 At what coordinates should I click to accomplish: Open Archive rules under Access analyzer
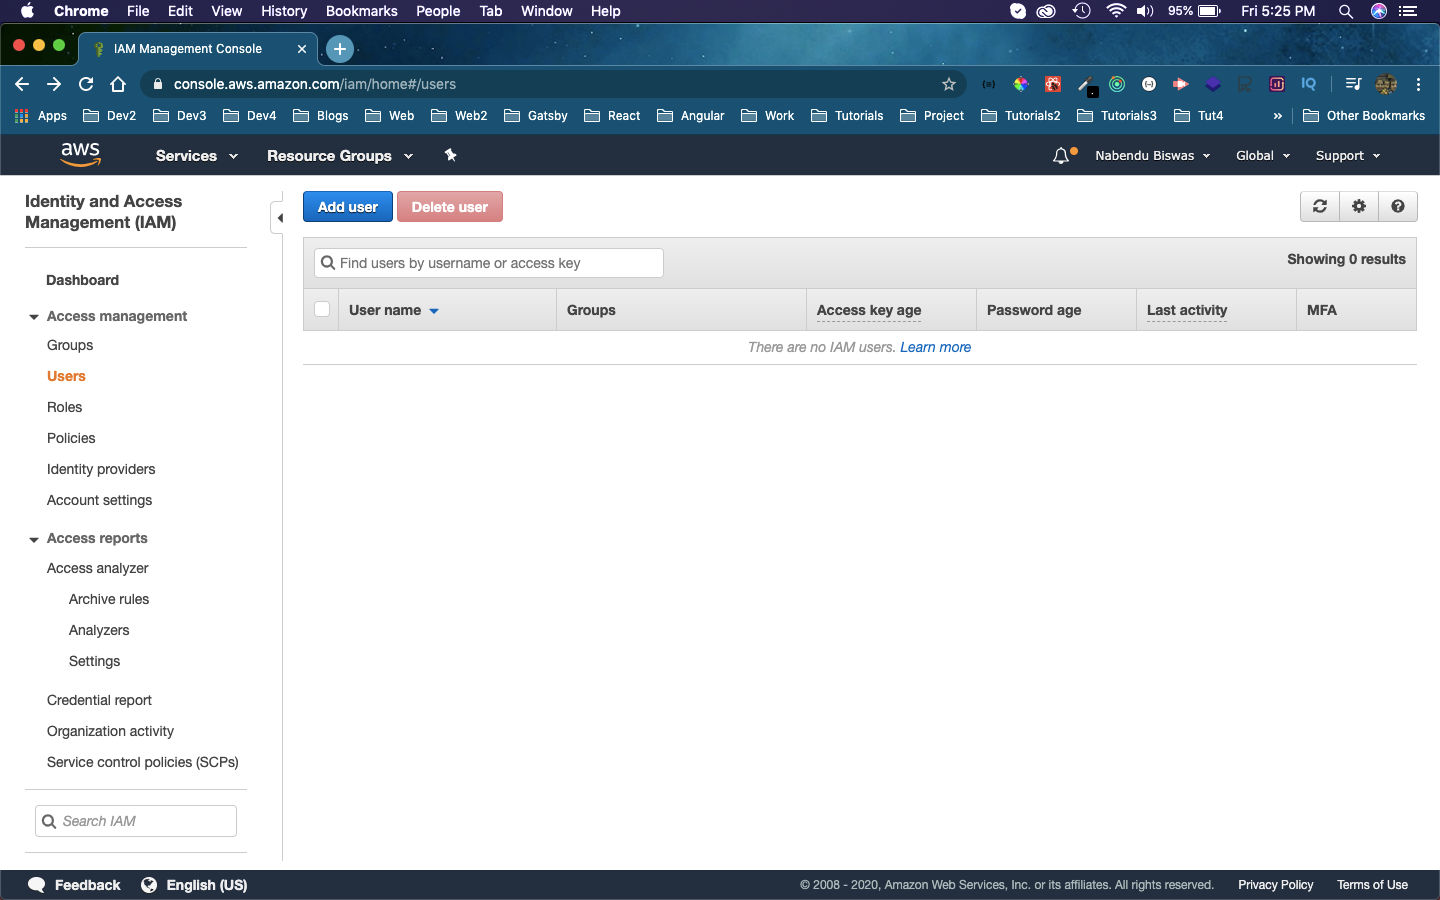109,599
